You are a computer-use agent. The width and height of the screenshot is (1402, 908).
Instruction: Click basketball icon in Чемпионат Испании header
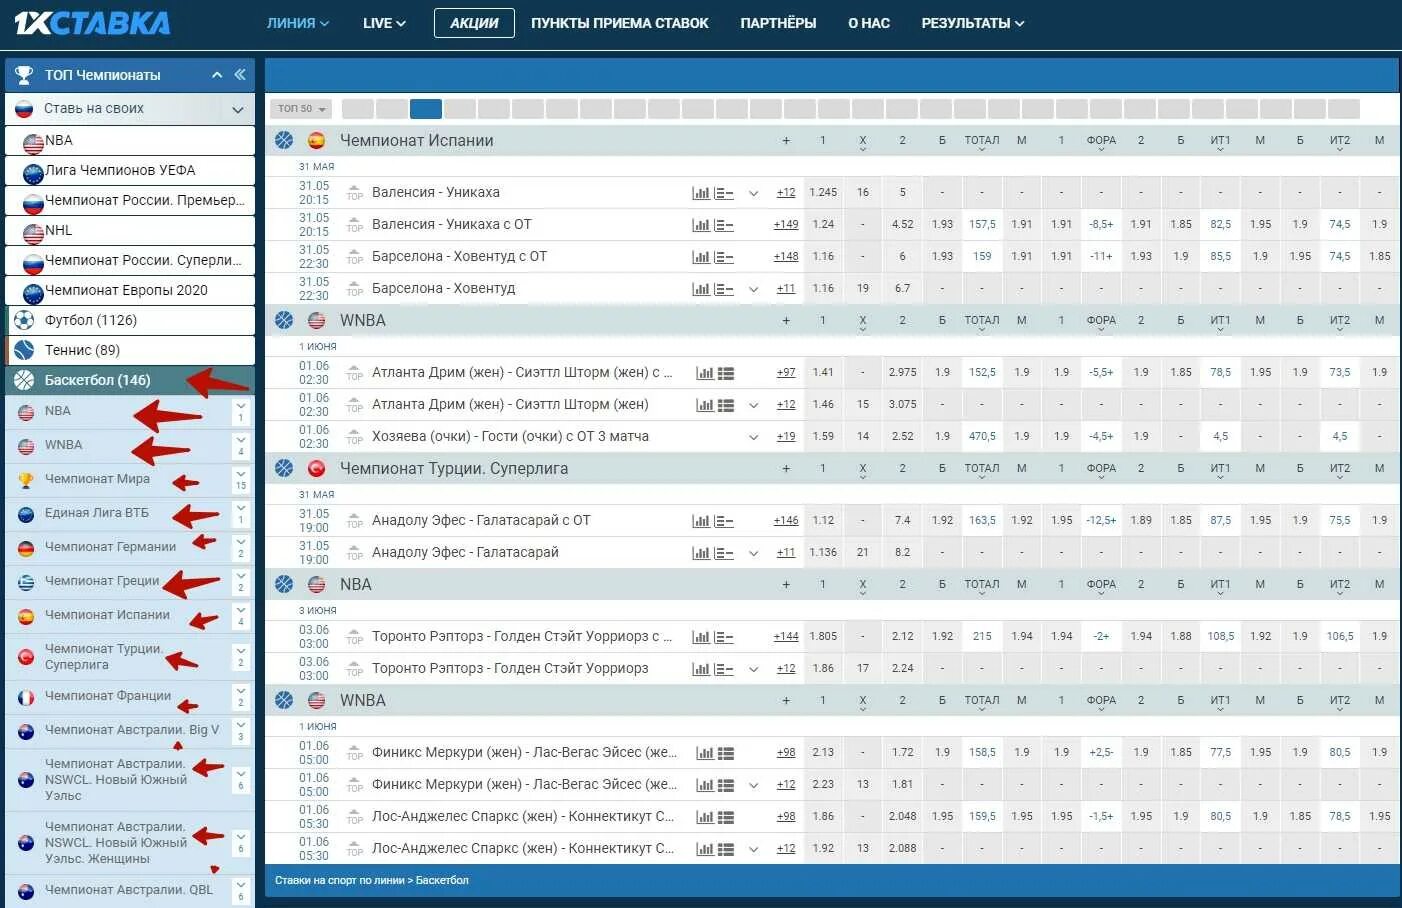[x=284, y=140]
